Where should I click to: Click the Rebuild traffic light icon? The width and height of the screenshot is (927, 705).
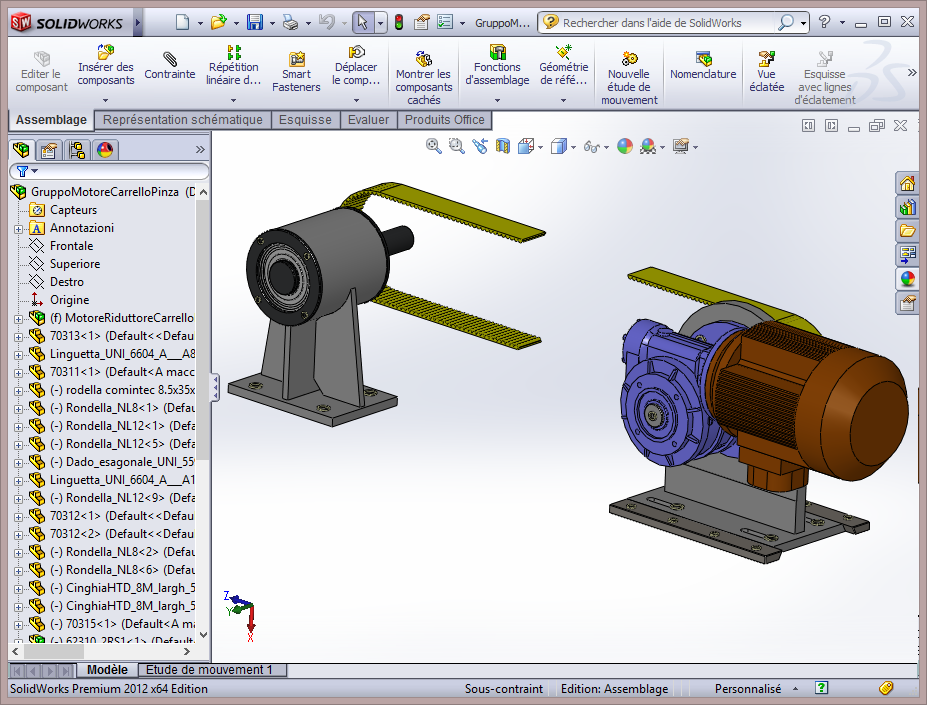[398, 22]
